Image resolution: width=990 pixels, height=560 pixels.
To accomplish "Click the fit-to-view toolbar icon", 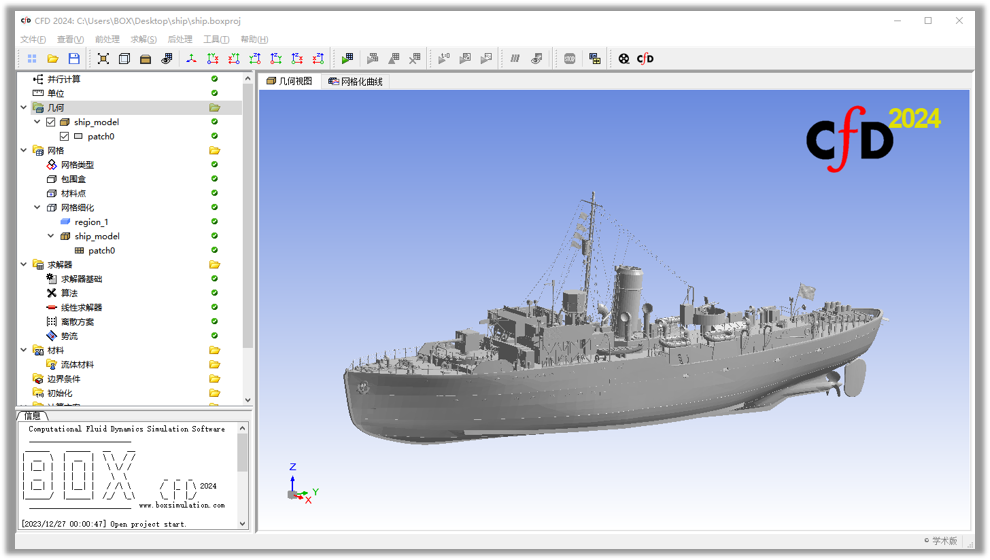I will (103, 59).
